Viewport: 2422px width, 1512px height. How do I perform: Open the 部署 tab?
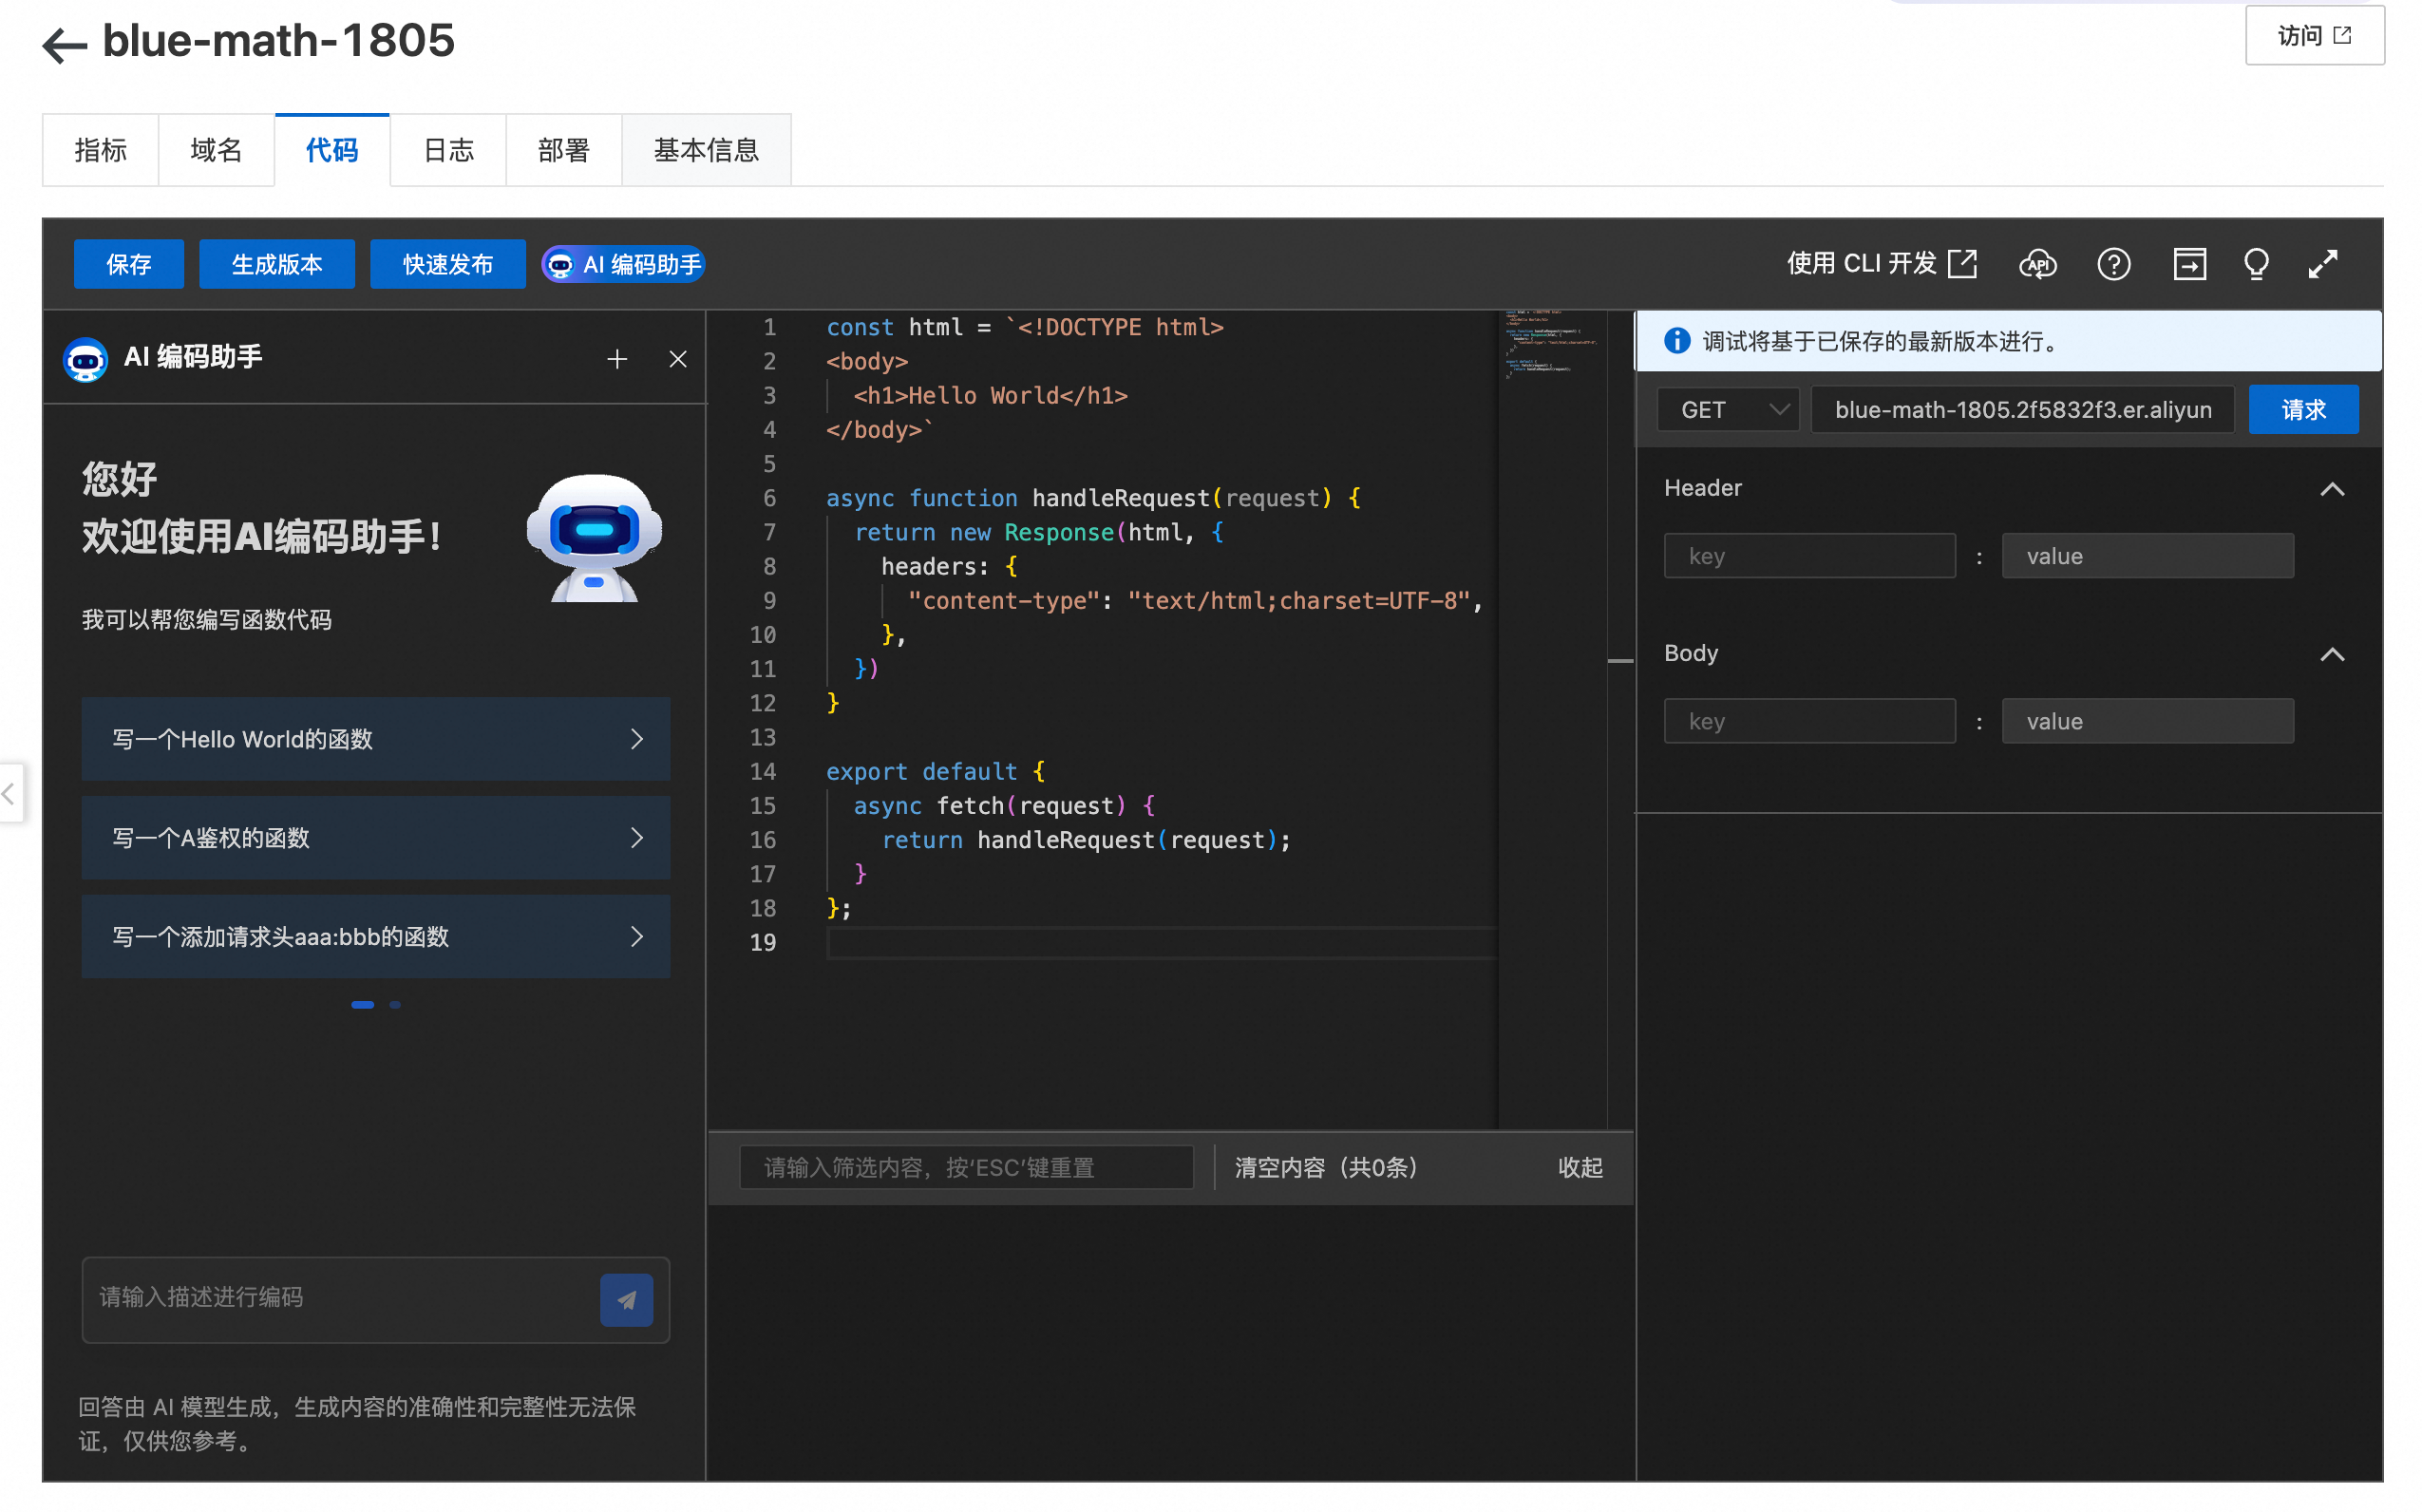563,150
